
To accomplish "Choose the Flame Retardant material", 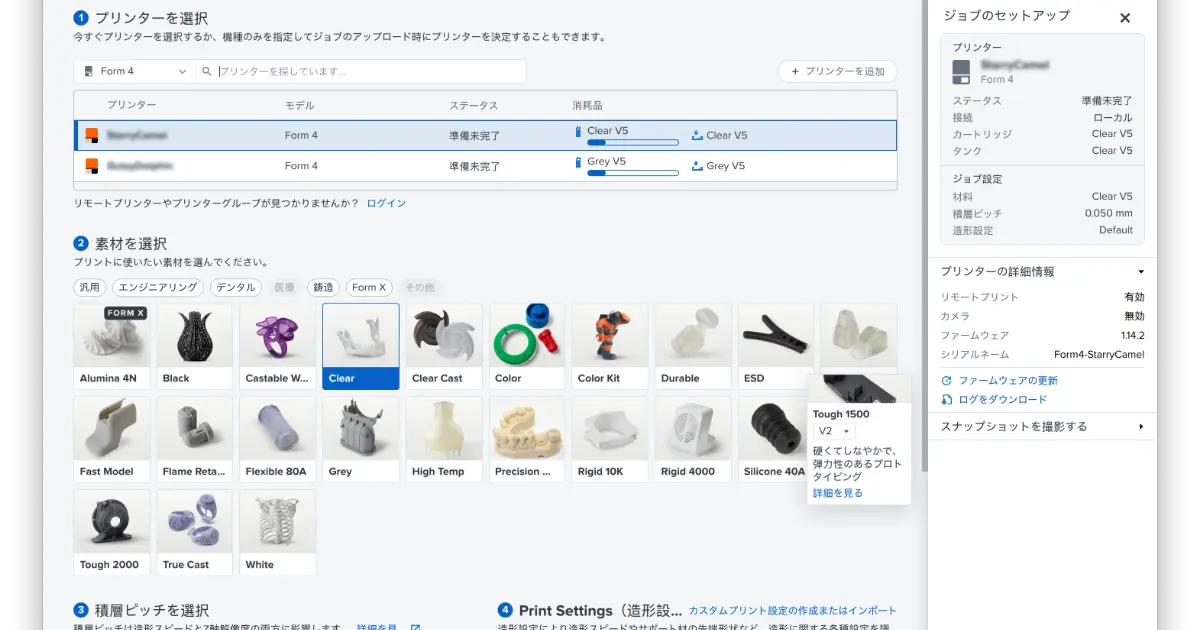I will (x=195, y=439).
